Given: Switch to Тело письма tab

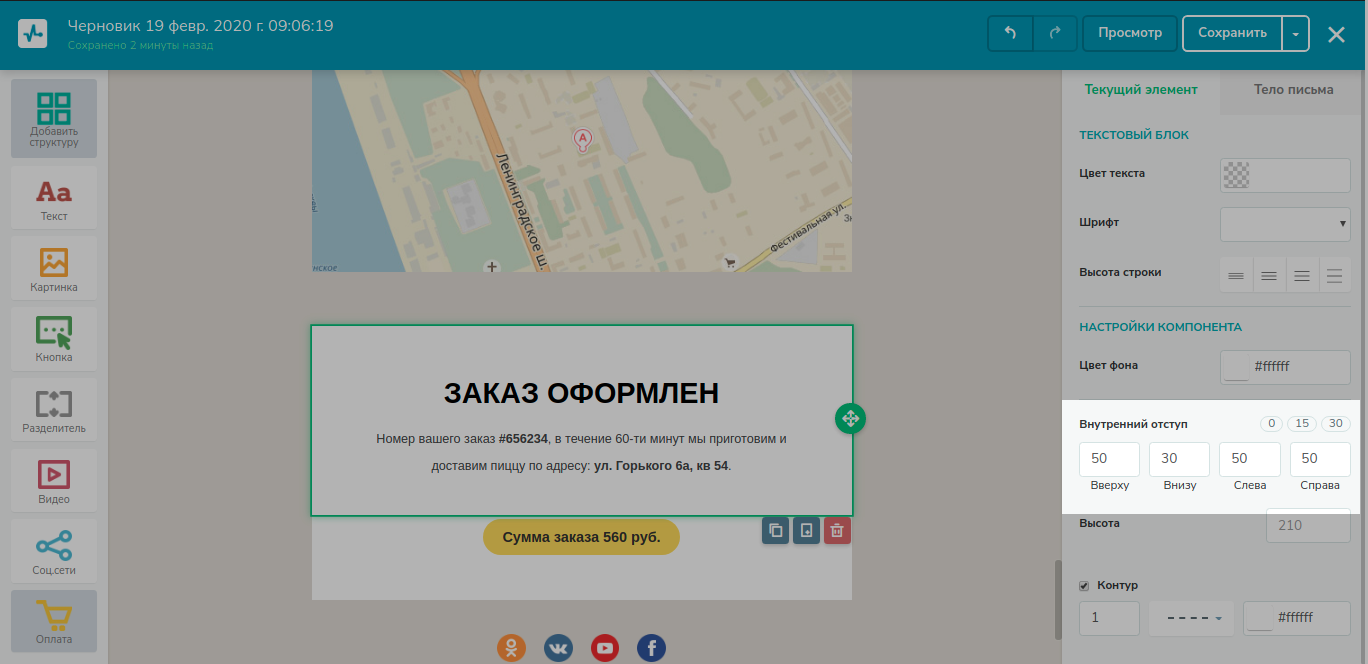Looking at the screenshot, I should [x=1293, y=89].
